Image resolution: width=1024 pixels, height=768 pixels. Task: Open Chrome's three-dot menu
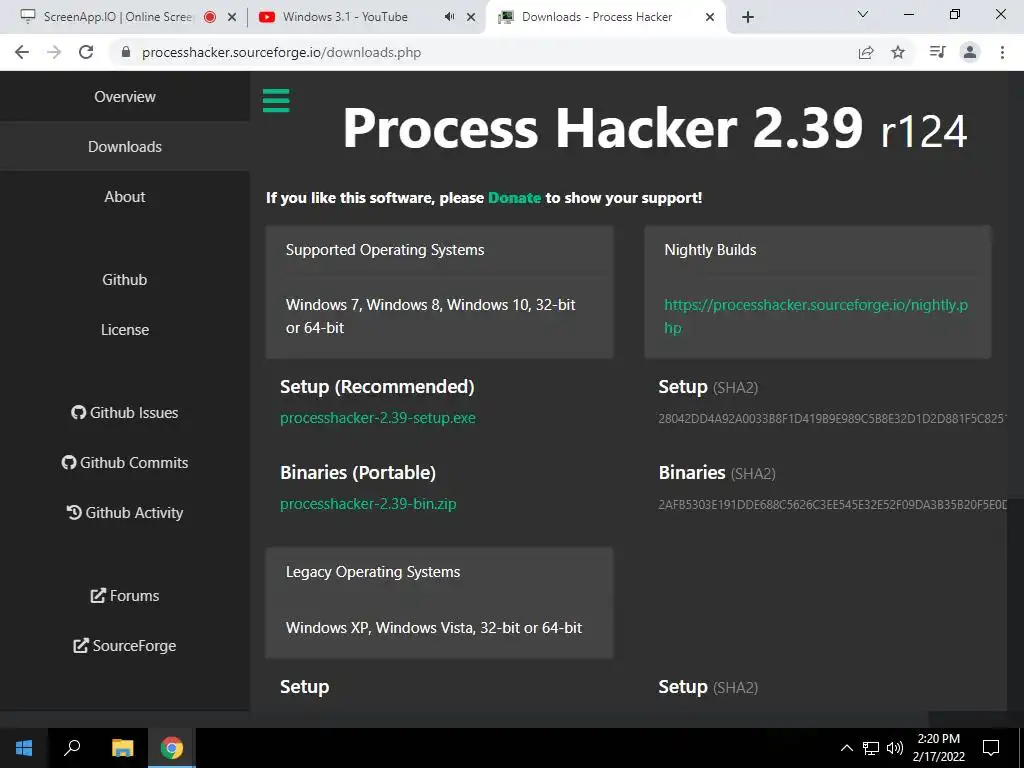(x=1002, y=52)
